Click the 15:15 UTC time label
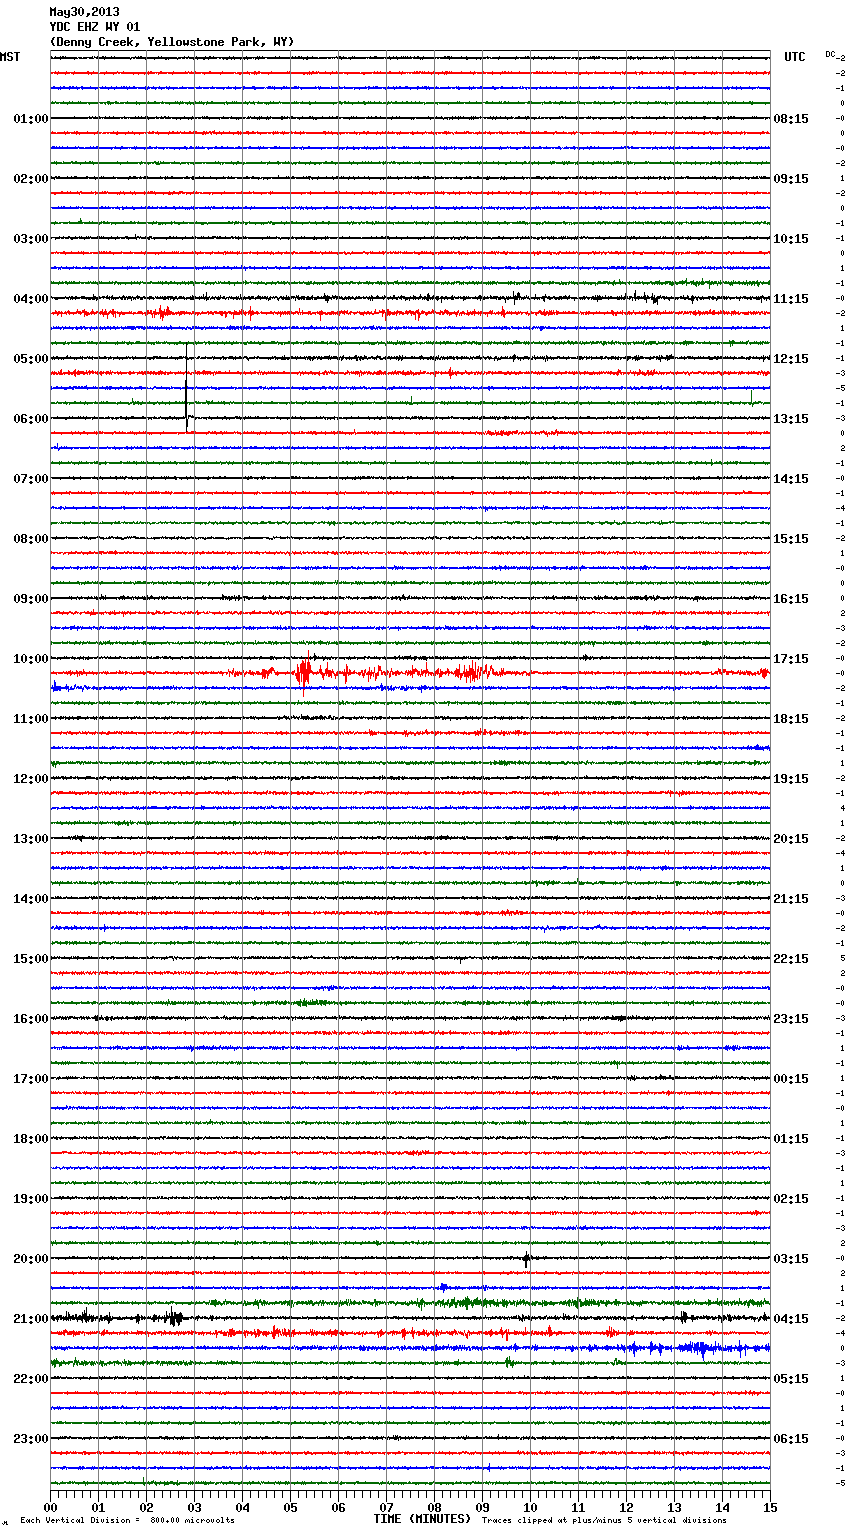The width and height of the screenshot is (850, 1534). pyautogui.click(x=791, y=539)
